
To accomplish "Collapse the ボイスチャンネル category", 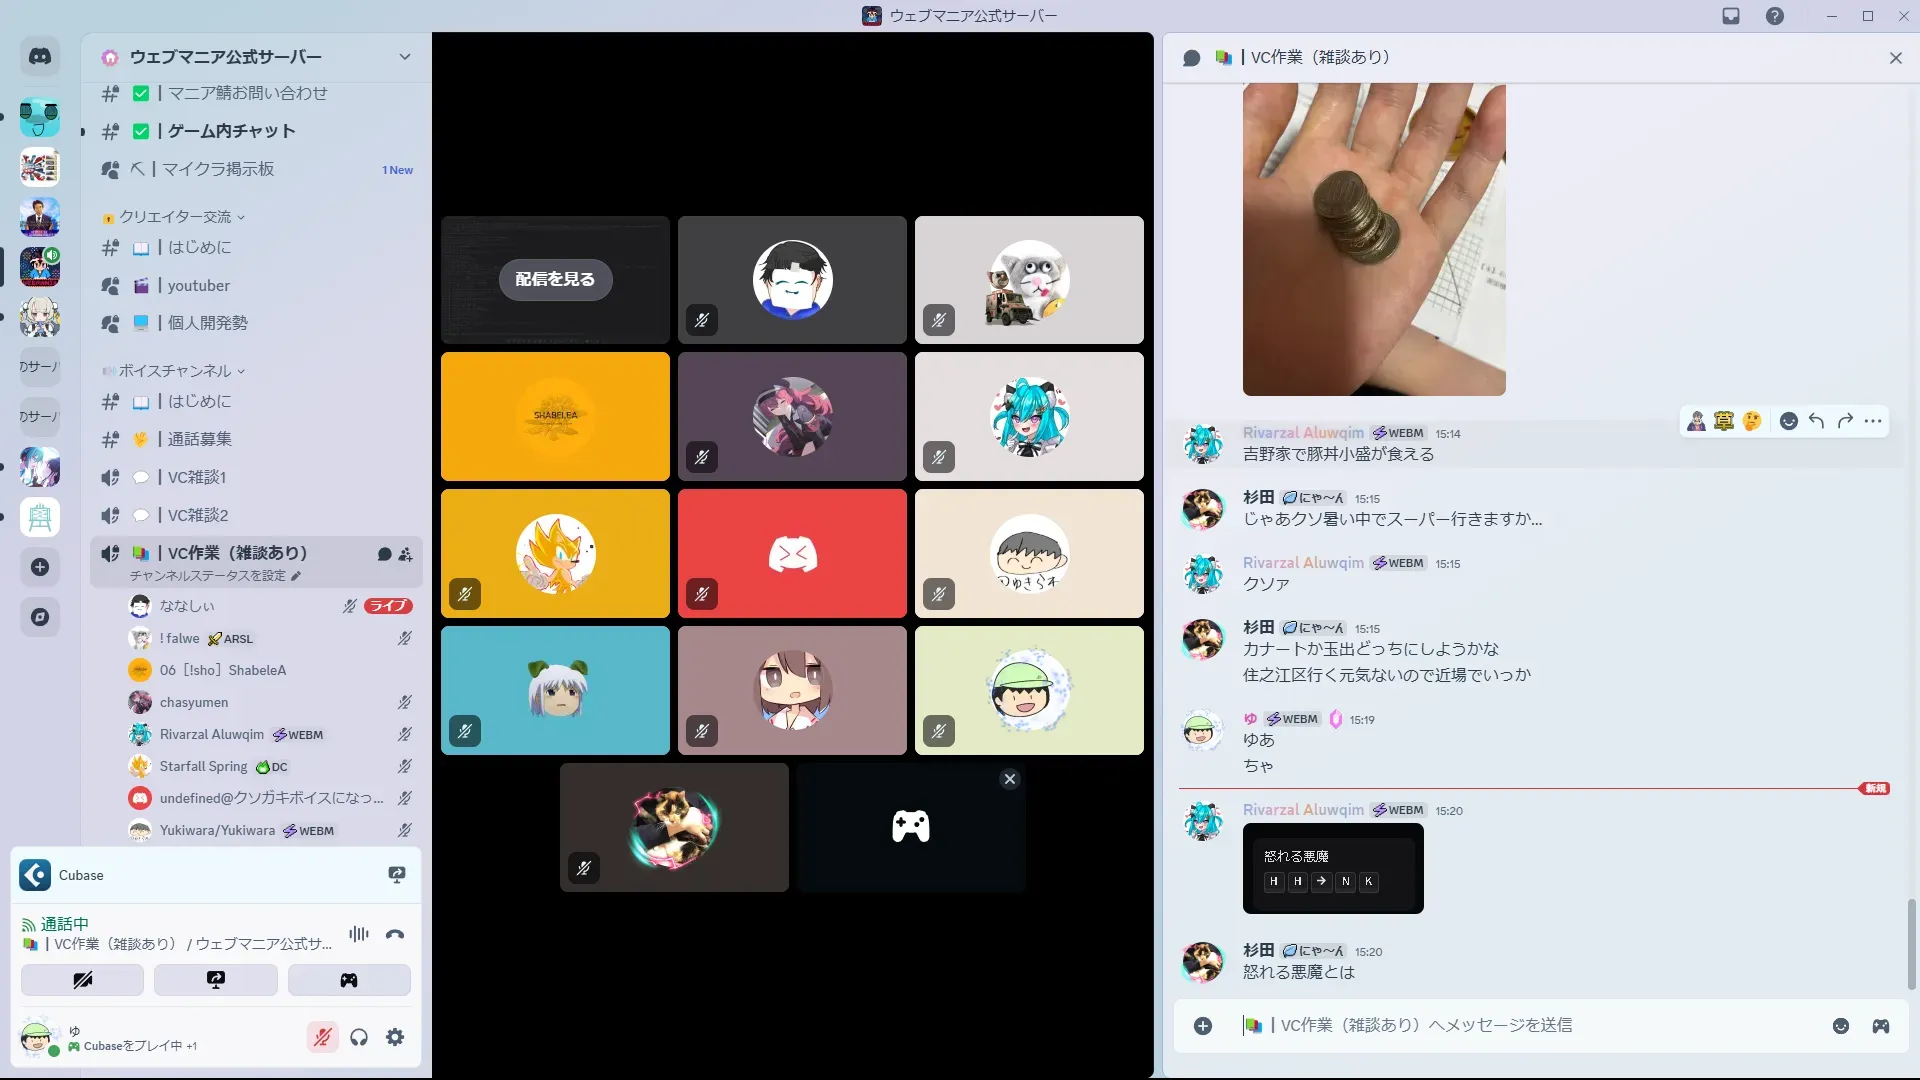I will 175,371.
